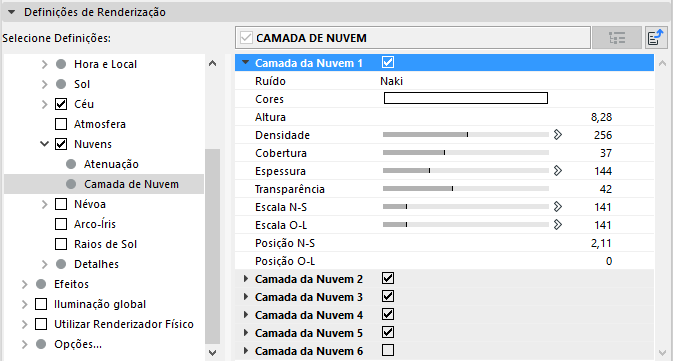Click the Hora e Local bullet icon
Screen dimensions: 673x361
[61, 64]
